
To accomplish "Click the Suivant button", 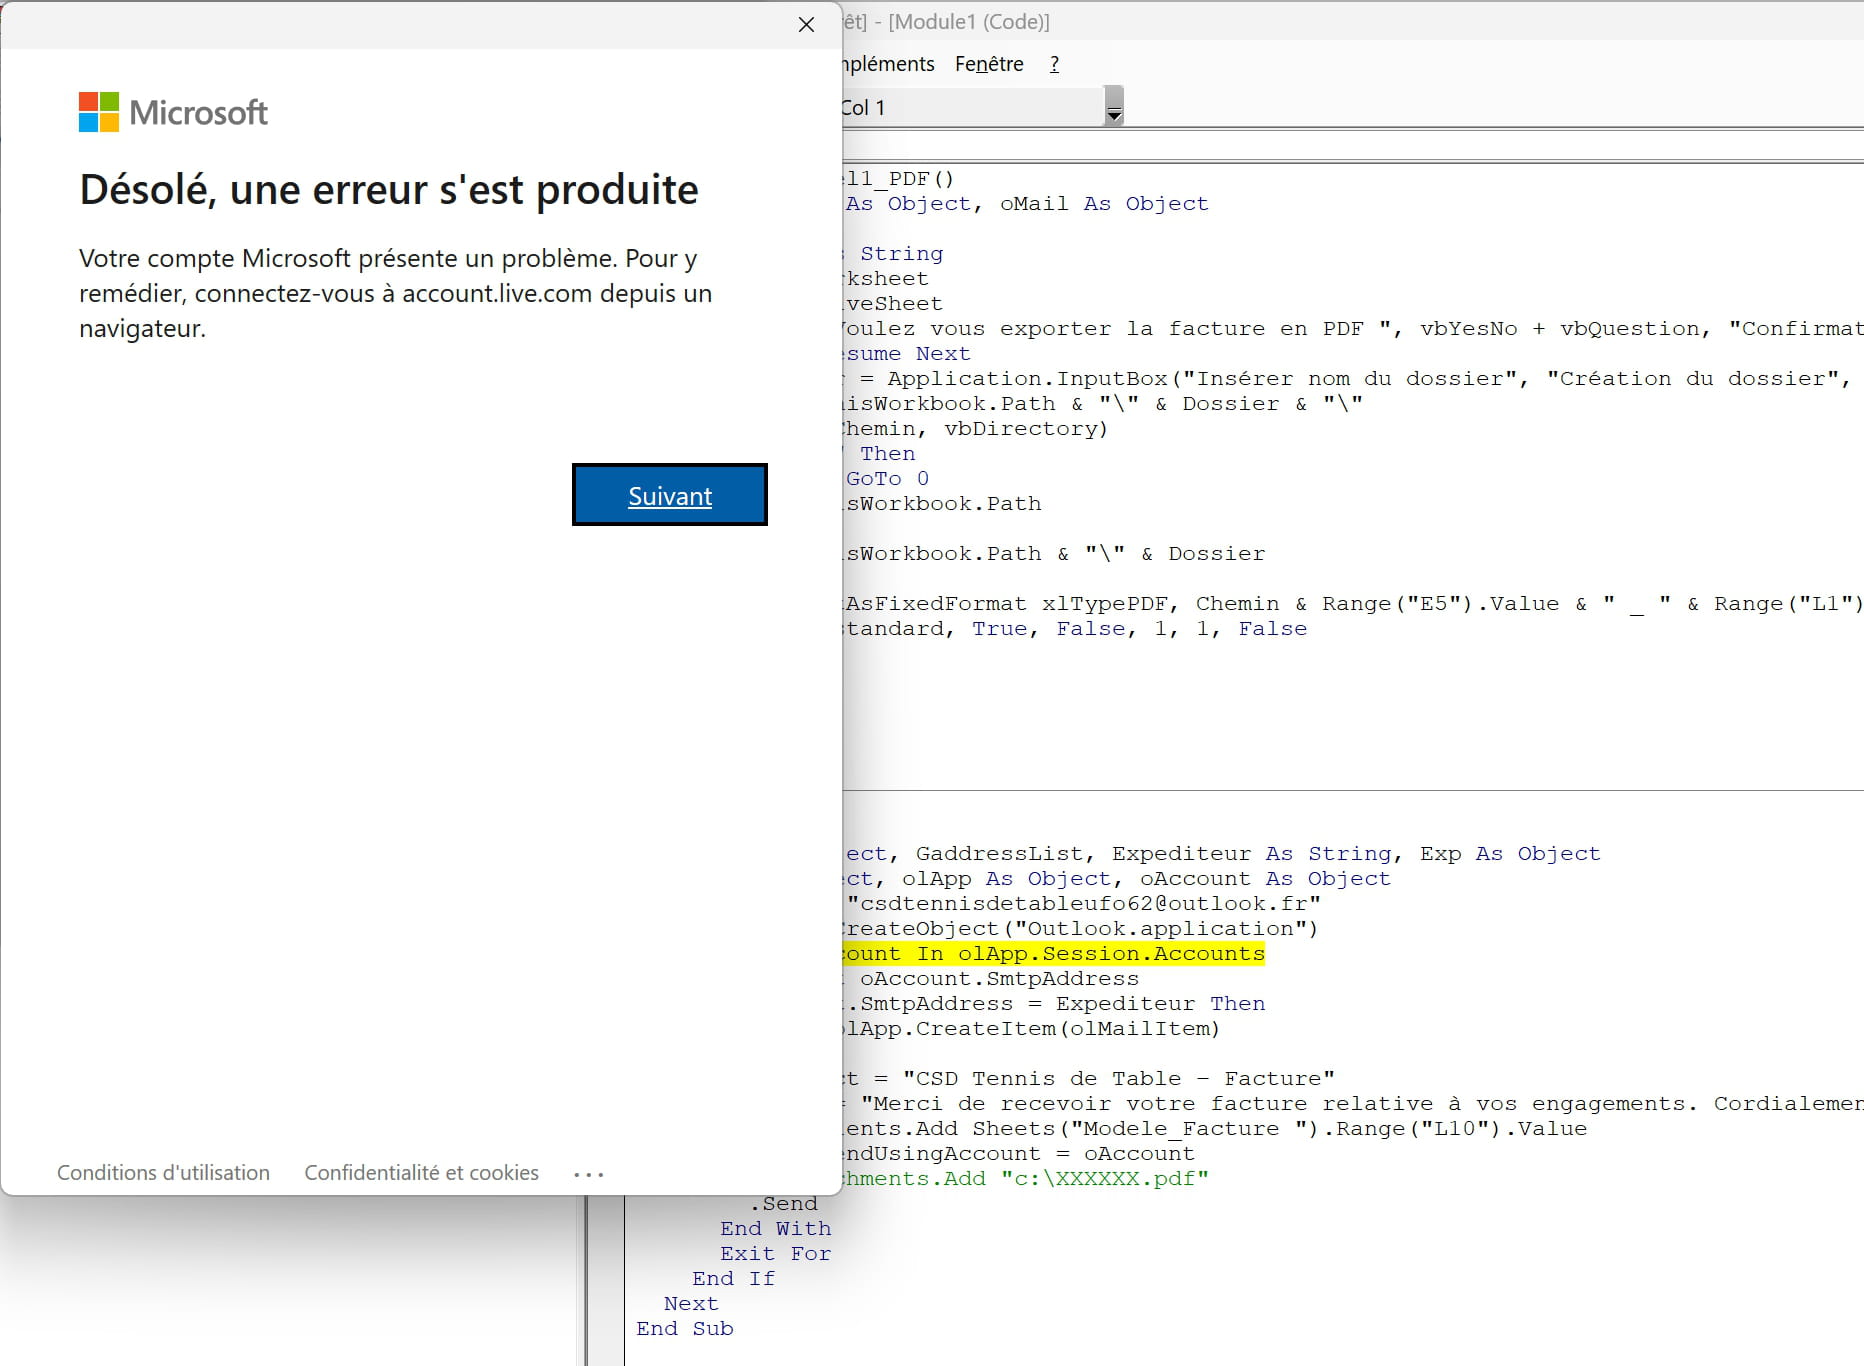I will click(x=669, y=495).
